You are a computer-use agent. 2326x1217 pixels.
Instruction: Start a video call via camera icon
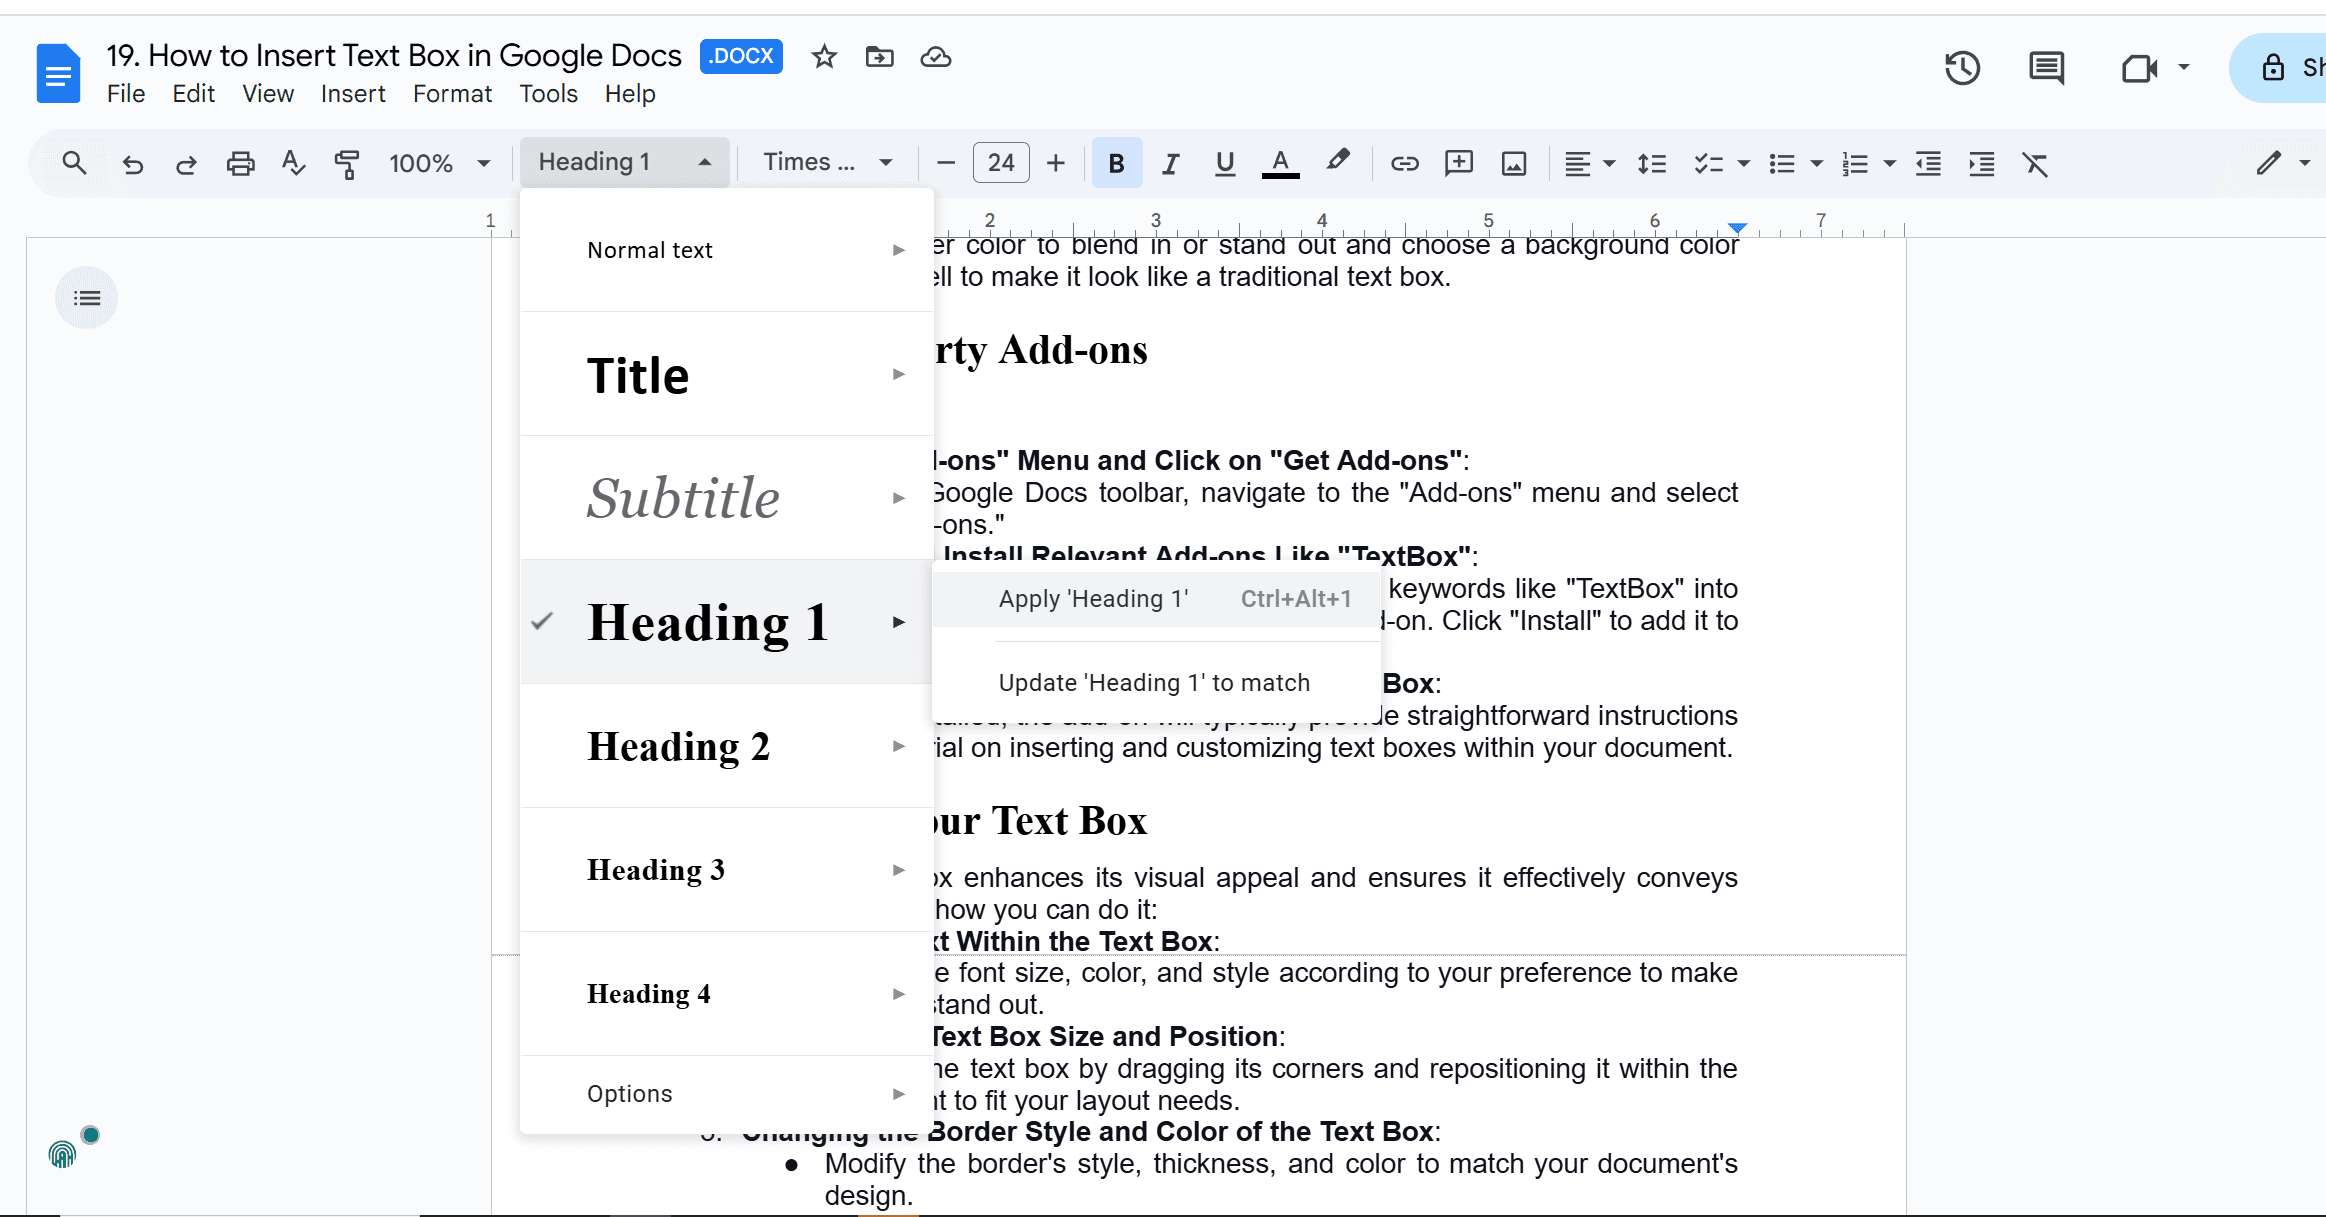[x=2139, y=68]
